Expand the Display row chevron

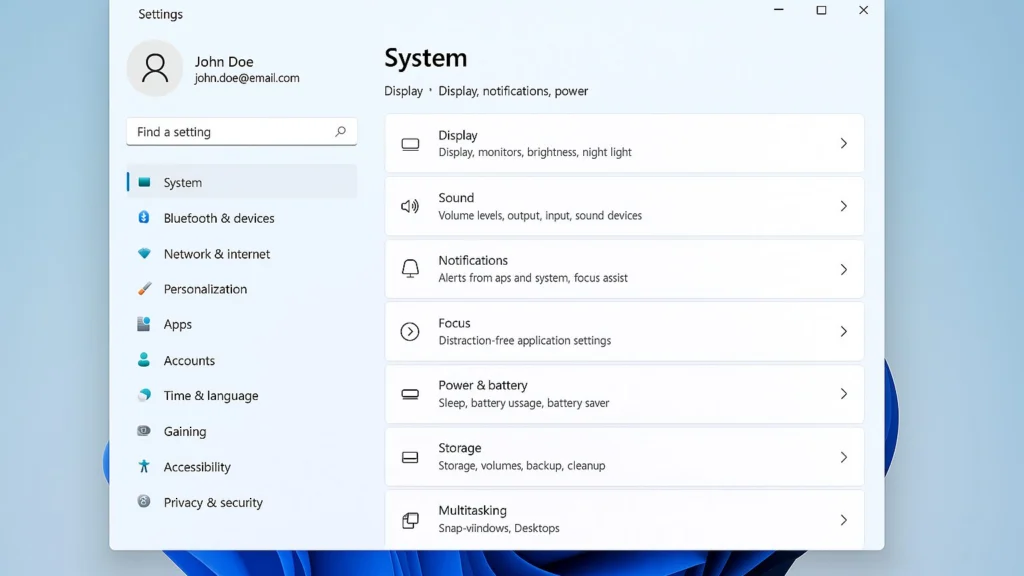coord(843,144)
